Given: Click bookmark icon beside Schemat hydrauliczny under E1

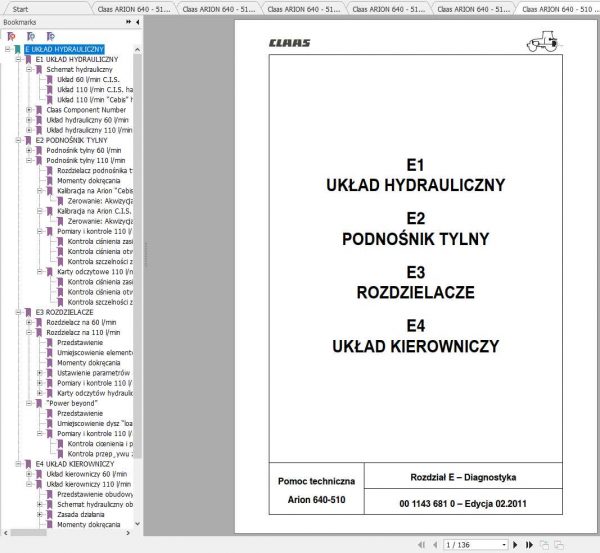Looking at the screenshot, I should click(x=39, y=70).
